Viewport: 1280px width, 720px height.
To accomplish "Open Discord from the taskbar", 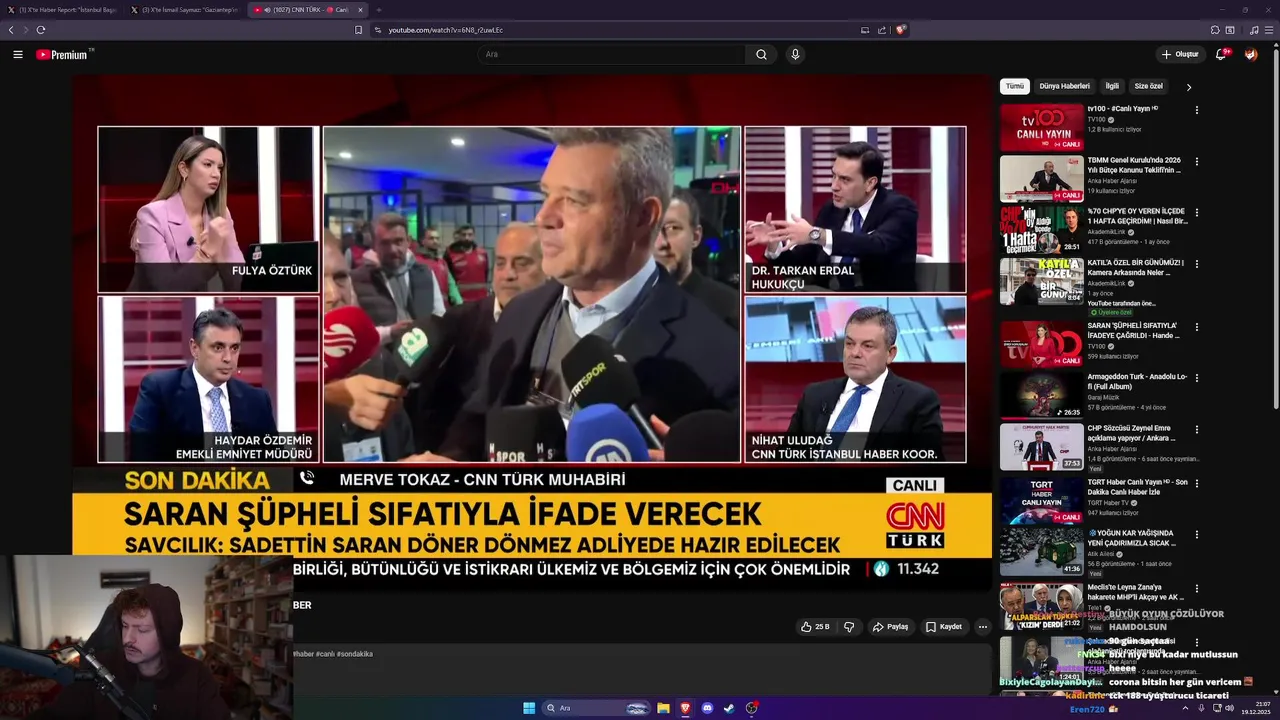I will [707, 708].
